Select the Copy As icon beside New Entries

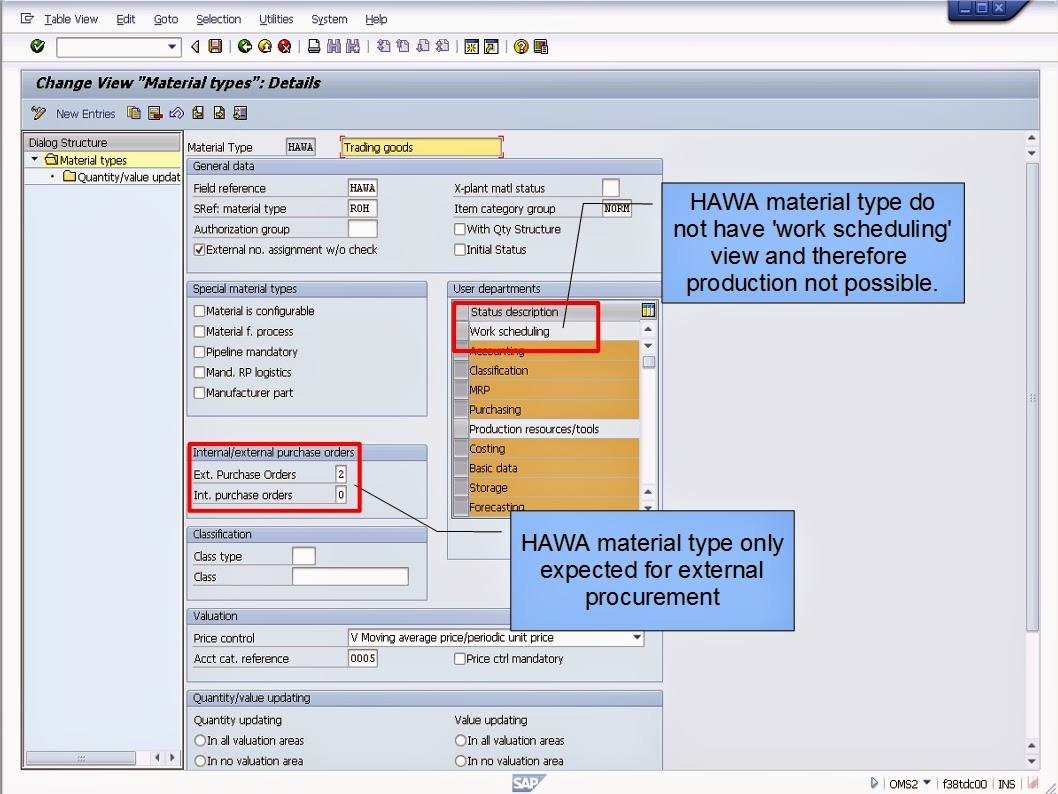click(x=133, y=113)
